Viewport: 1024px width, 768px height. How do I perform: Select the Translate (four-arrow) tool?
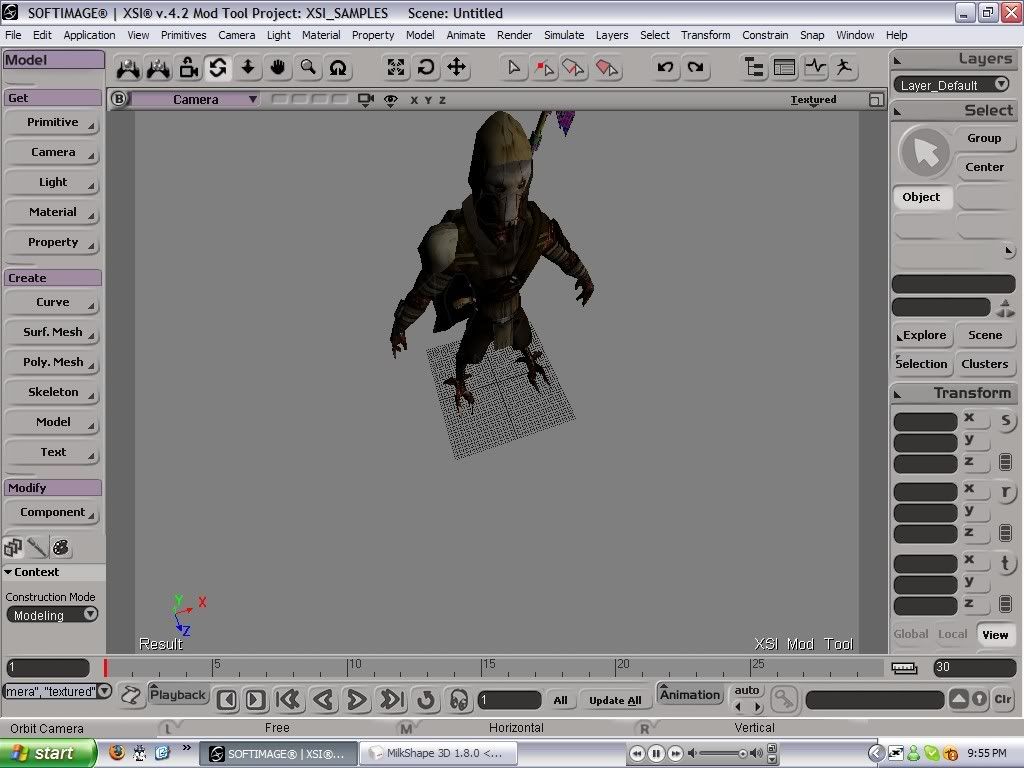click(x=456, y=67)
